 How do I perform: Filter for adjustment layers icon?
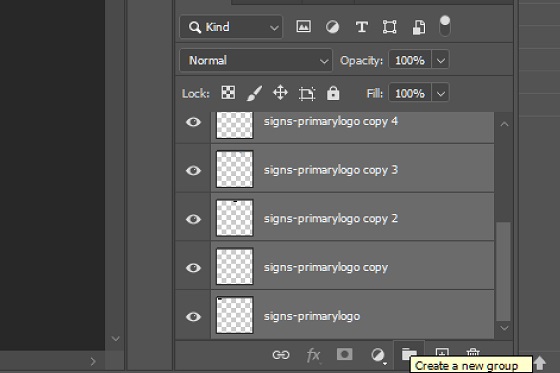pyautogui.click(x=332, y=27)
